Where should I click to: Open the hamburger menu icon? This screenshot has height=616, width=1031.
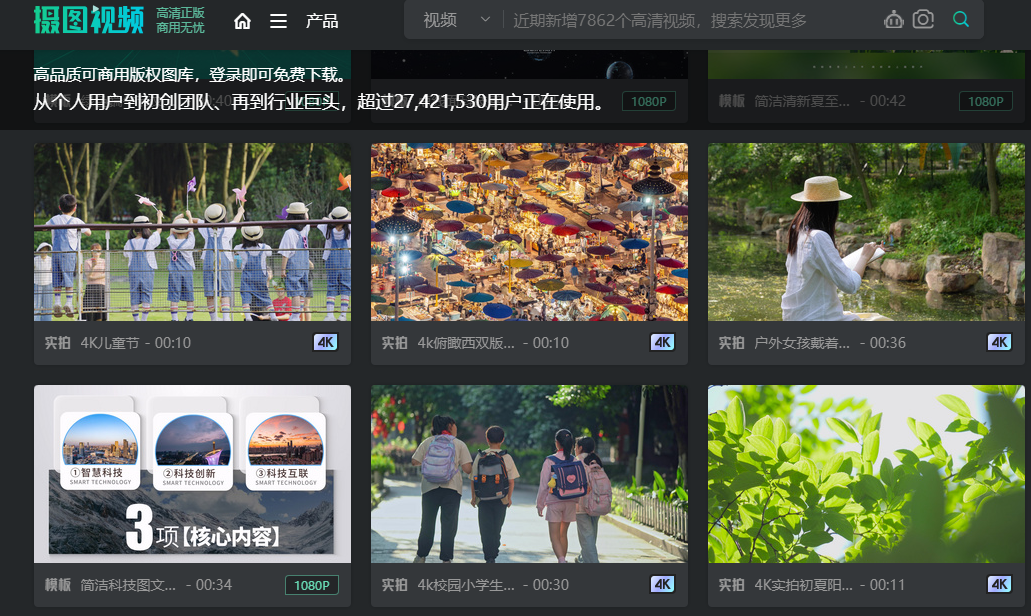pos(278,21)
